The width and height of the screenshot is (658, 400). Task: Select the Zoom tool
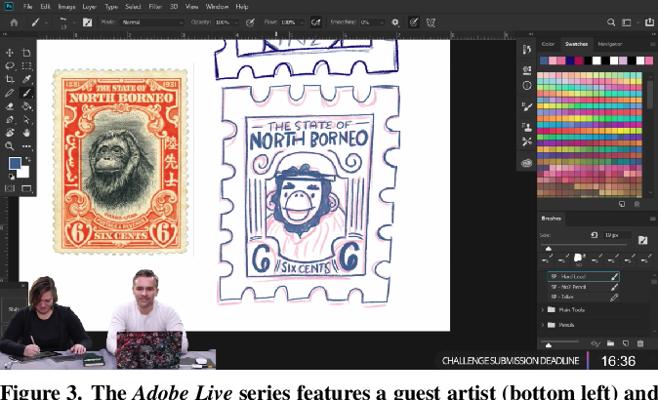coord(10,146)
